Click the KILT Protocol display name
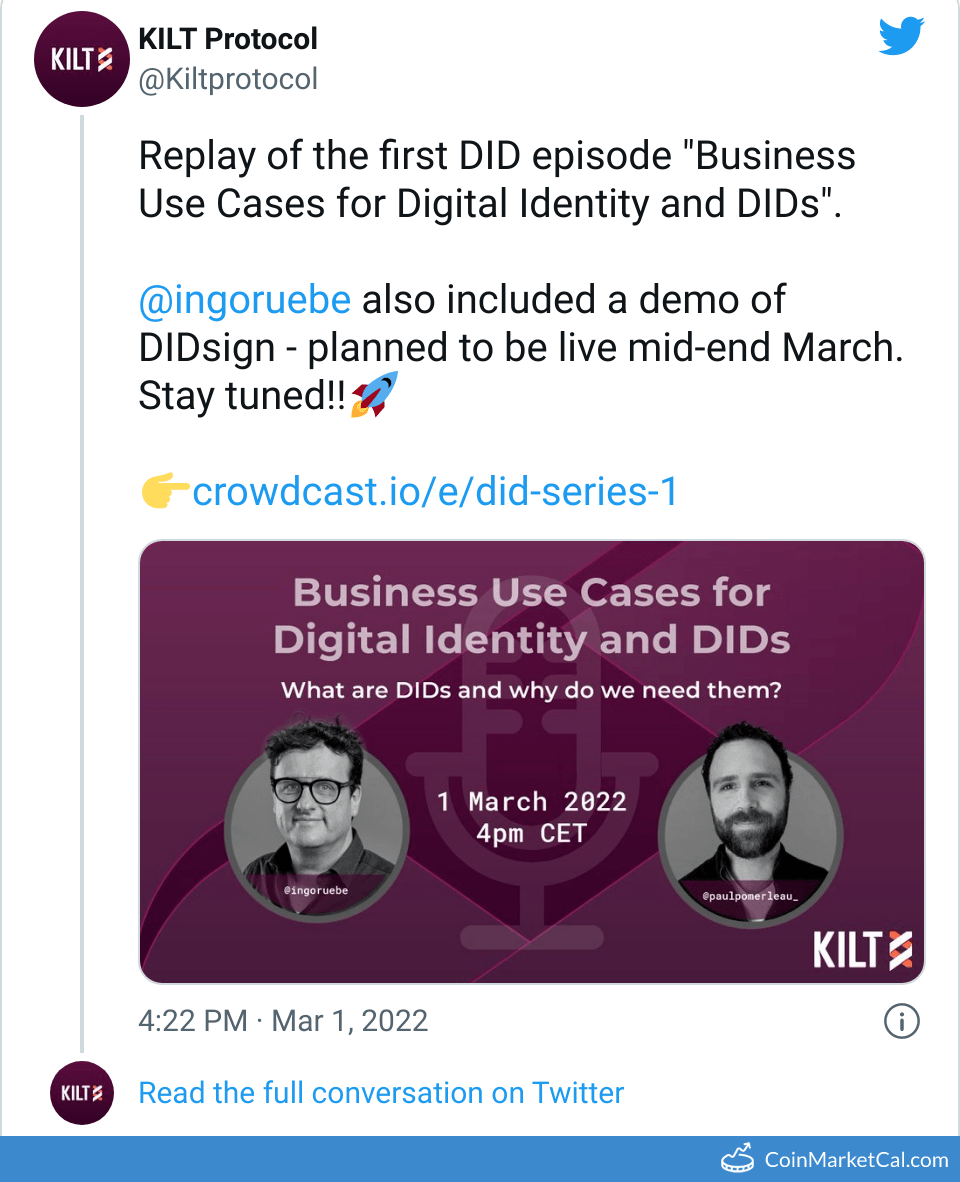The width and height of the screenshot is (960, 1182). click(228, 39)
